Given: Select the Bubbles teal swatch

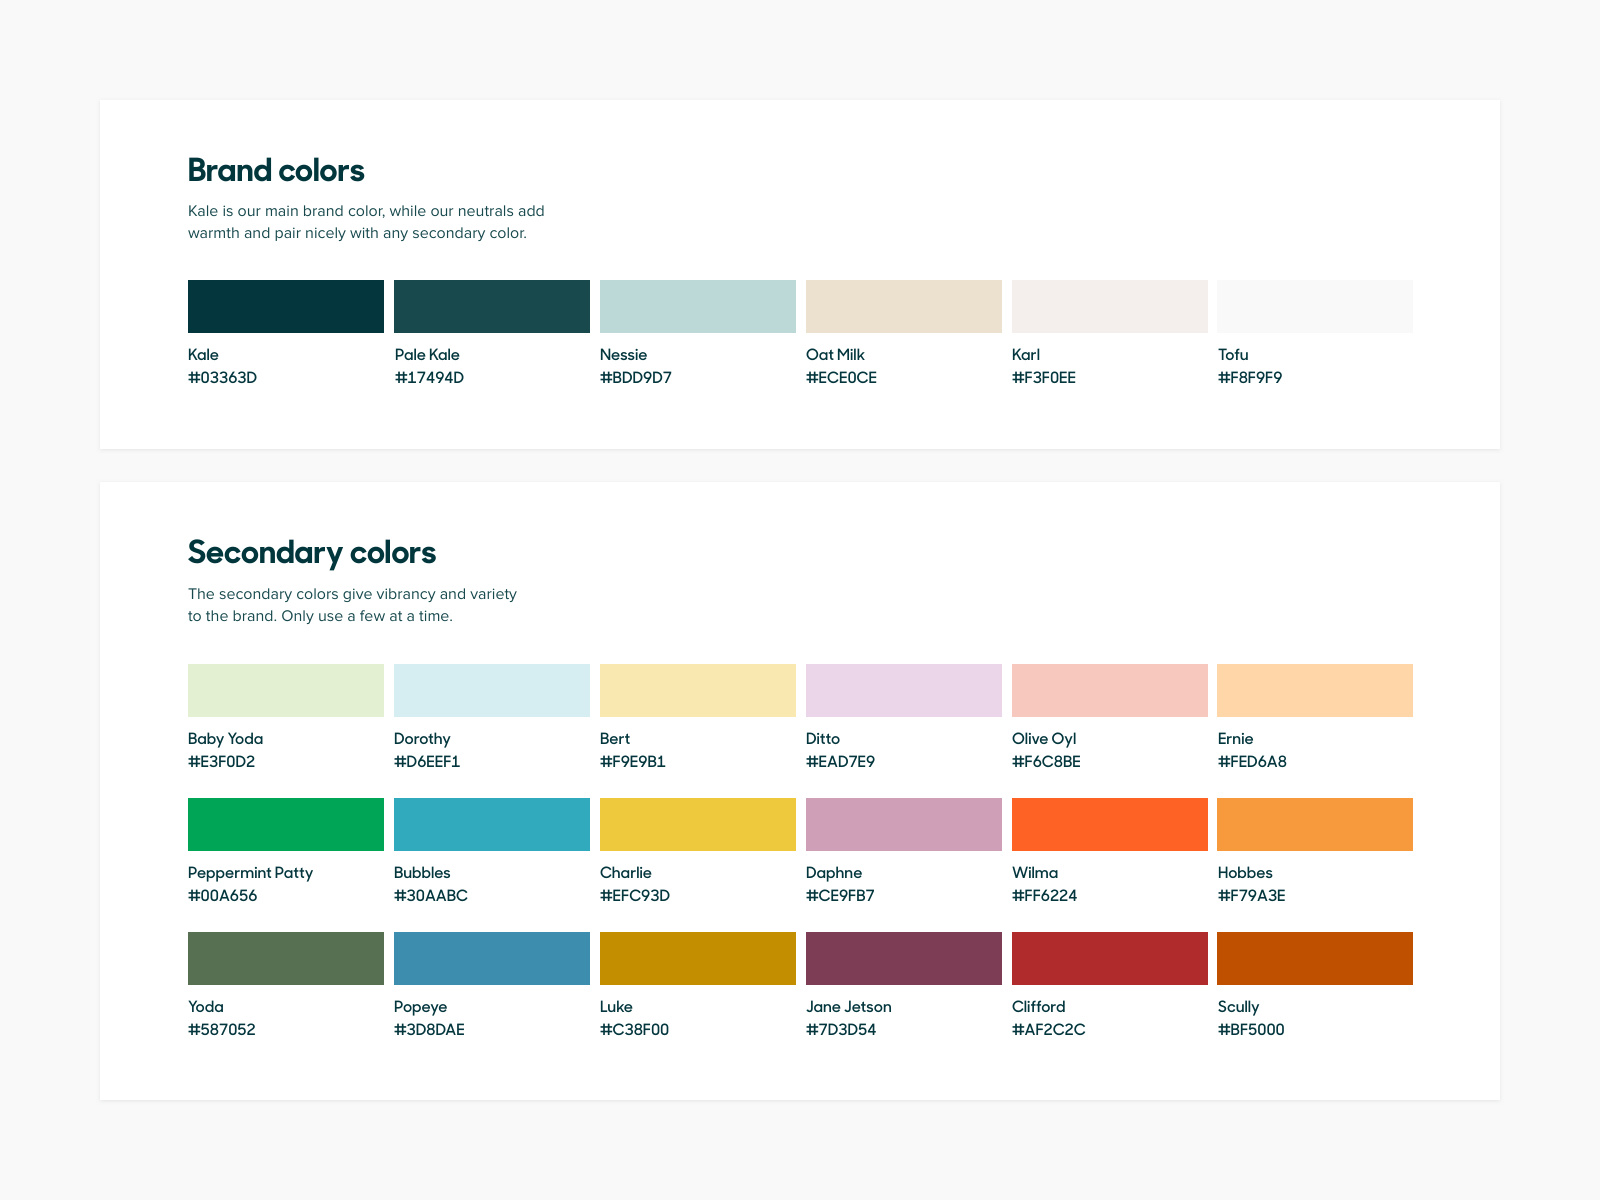Looking at the screenshot, I should (x=492, y=824).
